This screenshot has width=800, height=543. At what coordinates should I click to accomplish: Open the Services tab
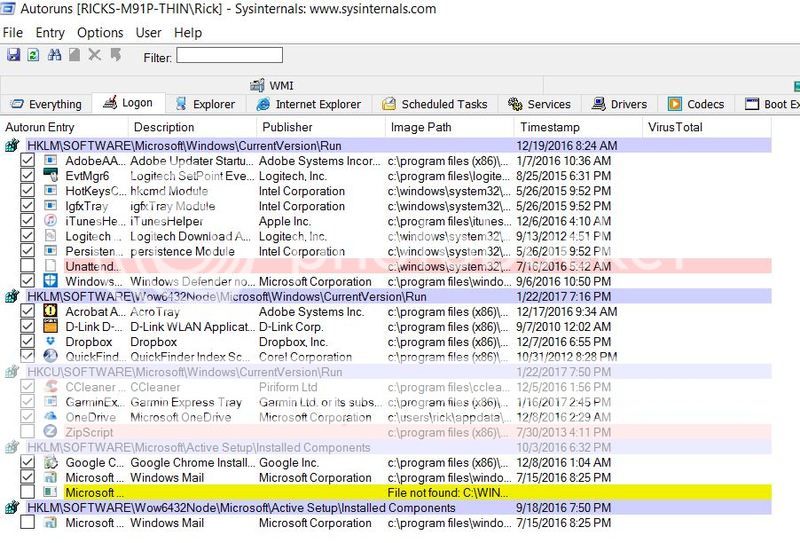540,104
